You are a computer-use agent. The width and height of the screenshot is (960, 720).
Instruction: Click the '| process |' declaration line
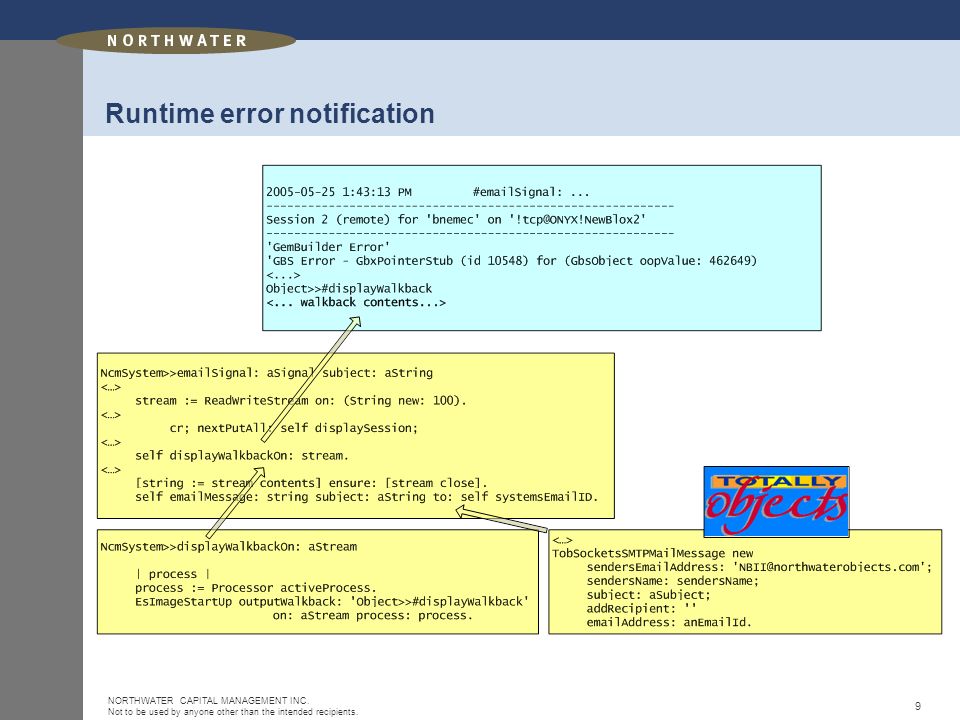[173, 574]
